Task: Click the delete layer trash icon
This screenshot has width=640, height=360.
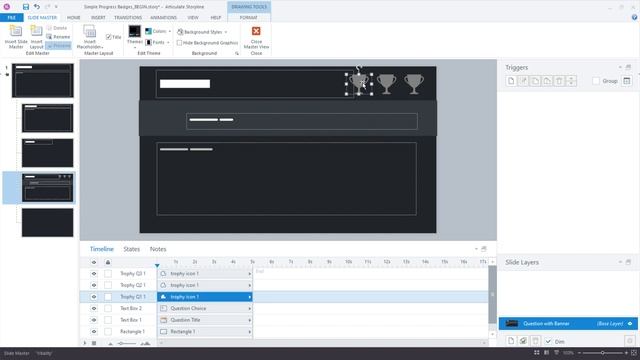Action: coord(536,340)
